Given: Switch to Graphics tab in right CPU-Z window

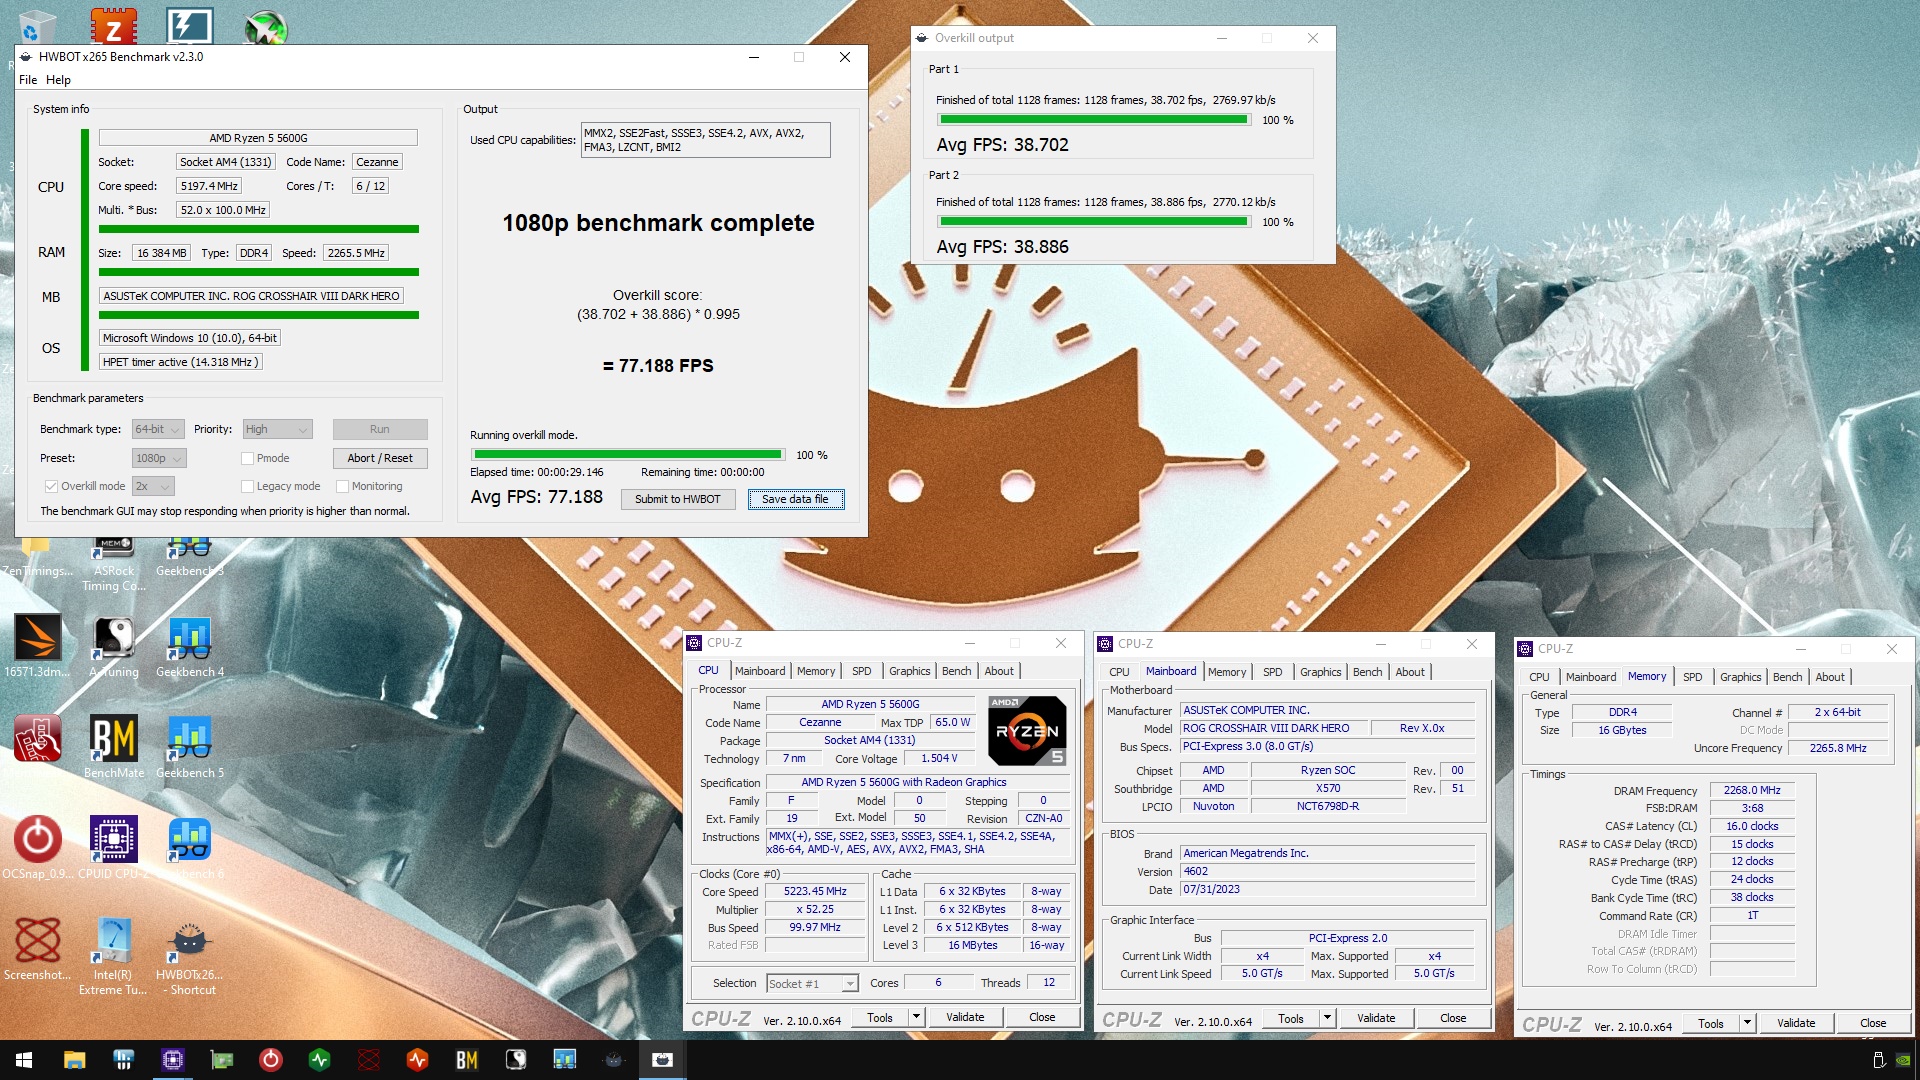Looking at the screenshot, I should pyautogui.click(x=1740, y=677).
